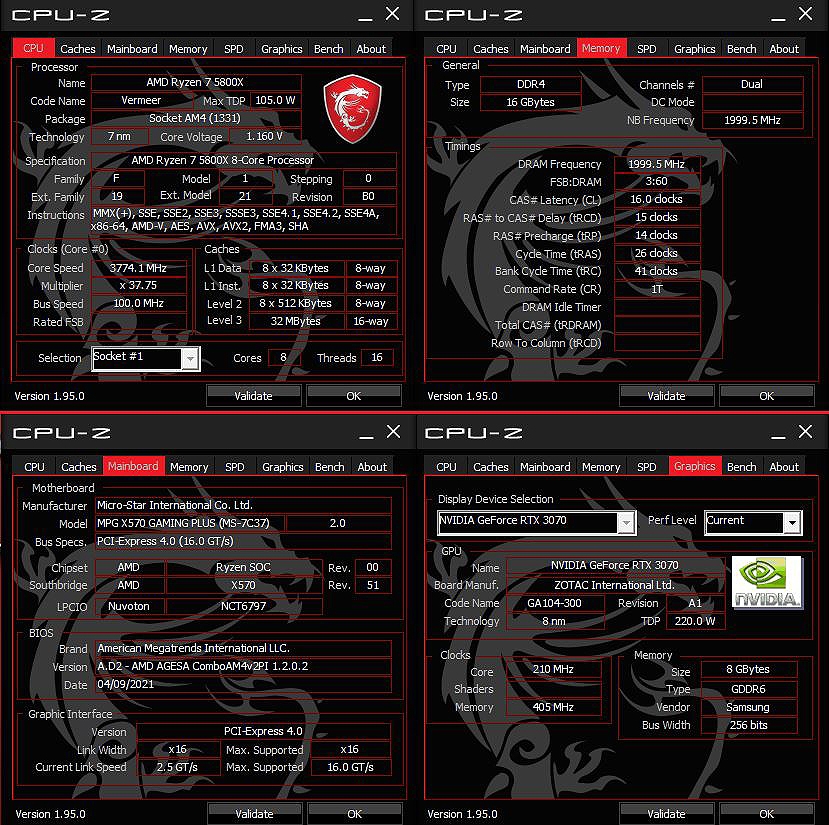Click the Samsung memory vendor value

(749, 707)
